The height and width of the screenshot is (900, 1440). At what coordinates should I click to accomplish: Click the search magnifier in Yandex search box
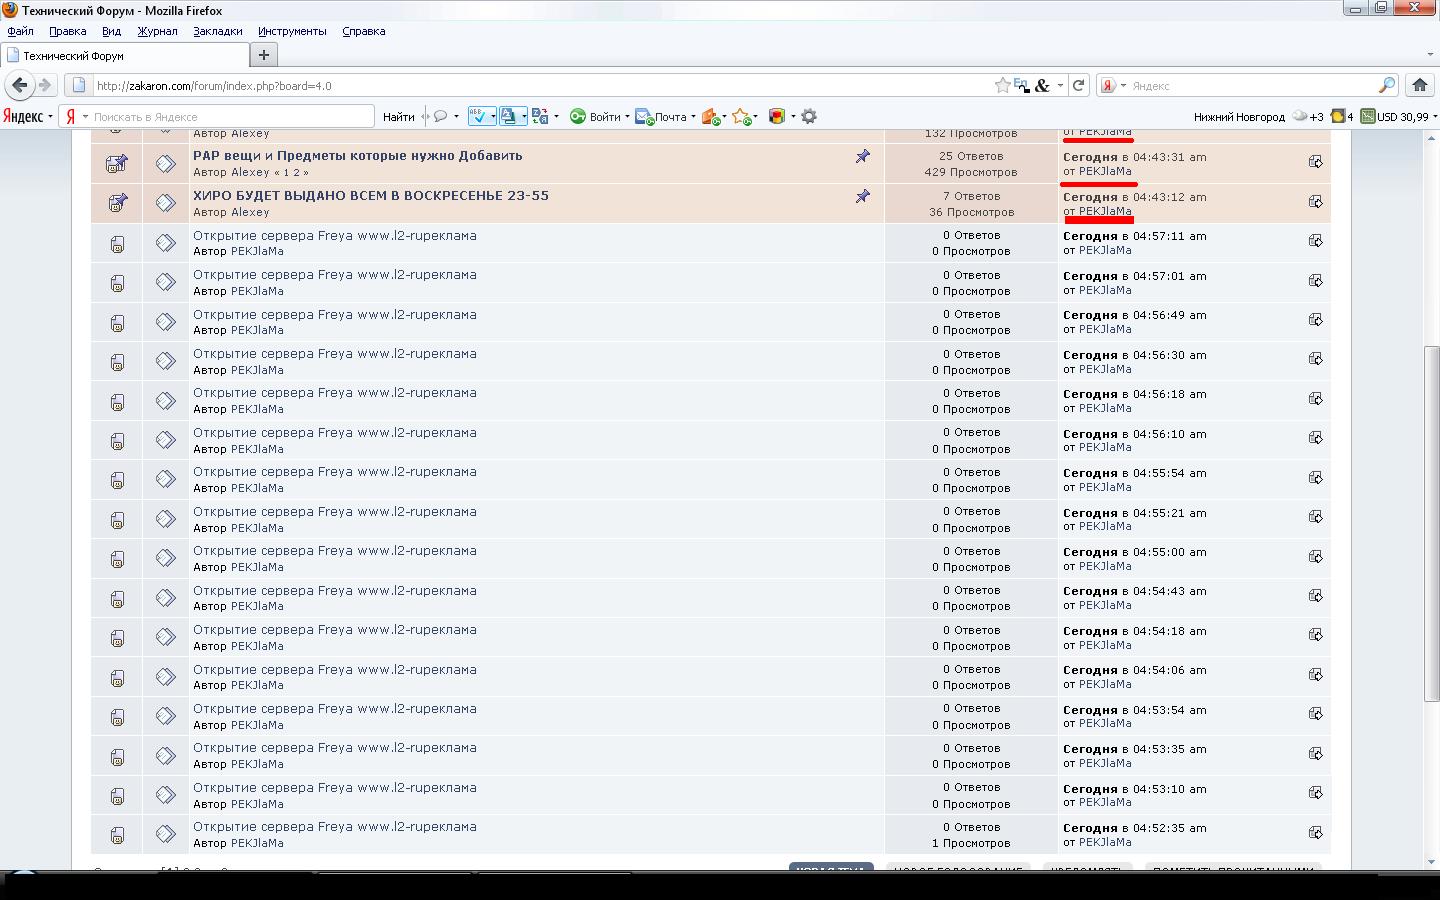pyautogui.click(x=1387, y=86)
